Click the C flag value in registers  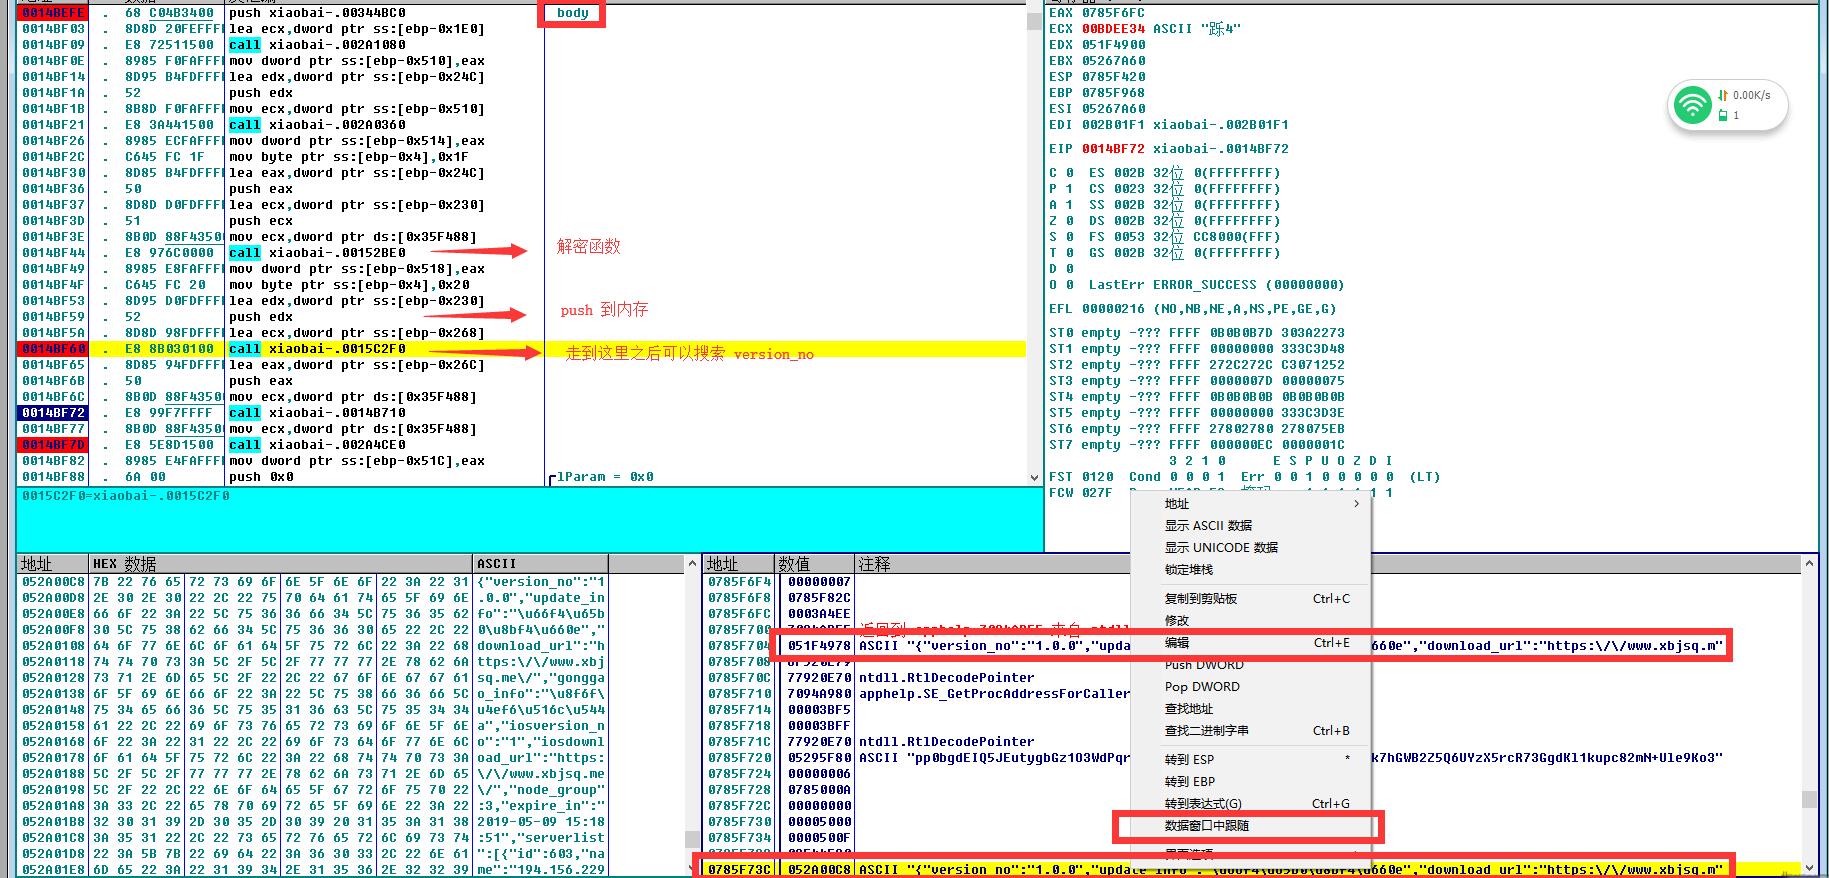[1069, 173]
